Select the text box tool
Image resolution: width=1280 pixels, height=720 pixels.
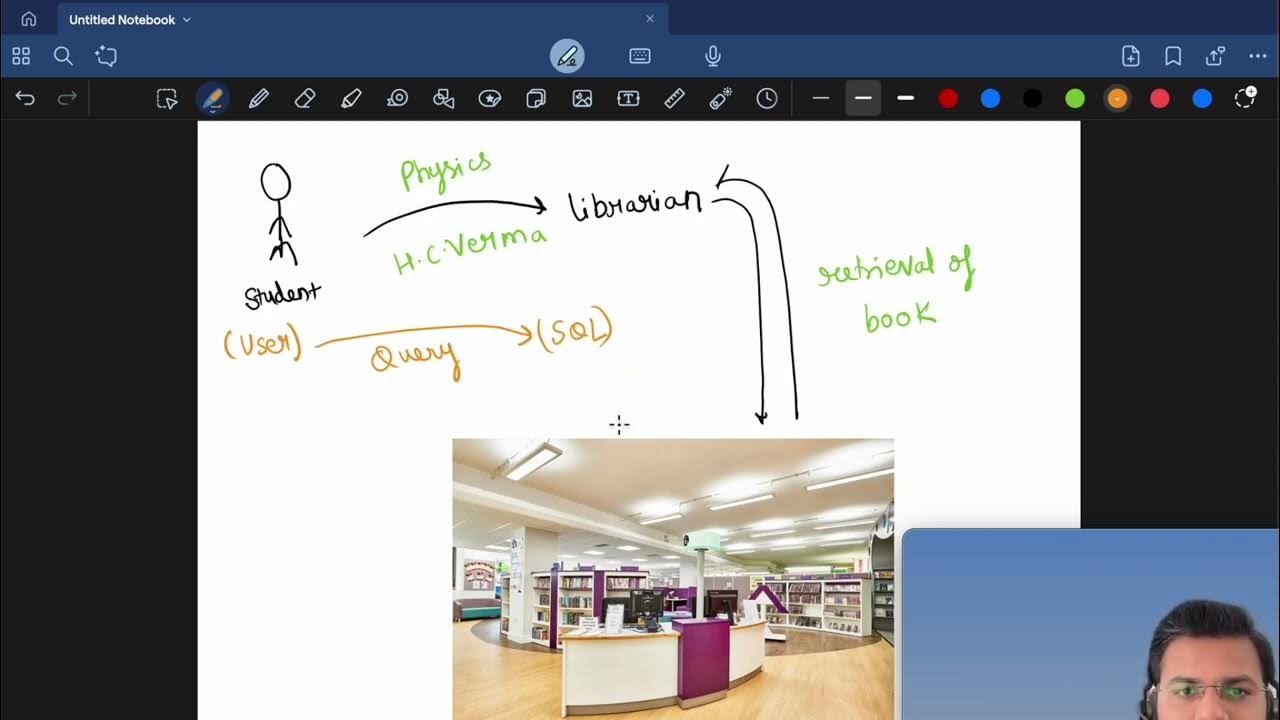(628, 98)
